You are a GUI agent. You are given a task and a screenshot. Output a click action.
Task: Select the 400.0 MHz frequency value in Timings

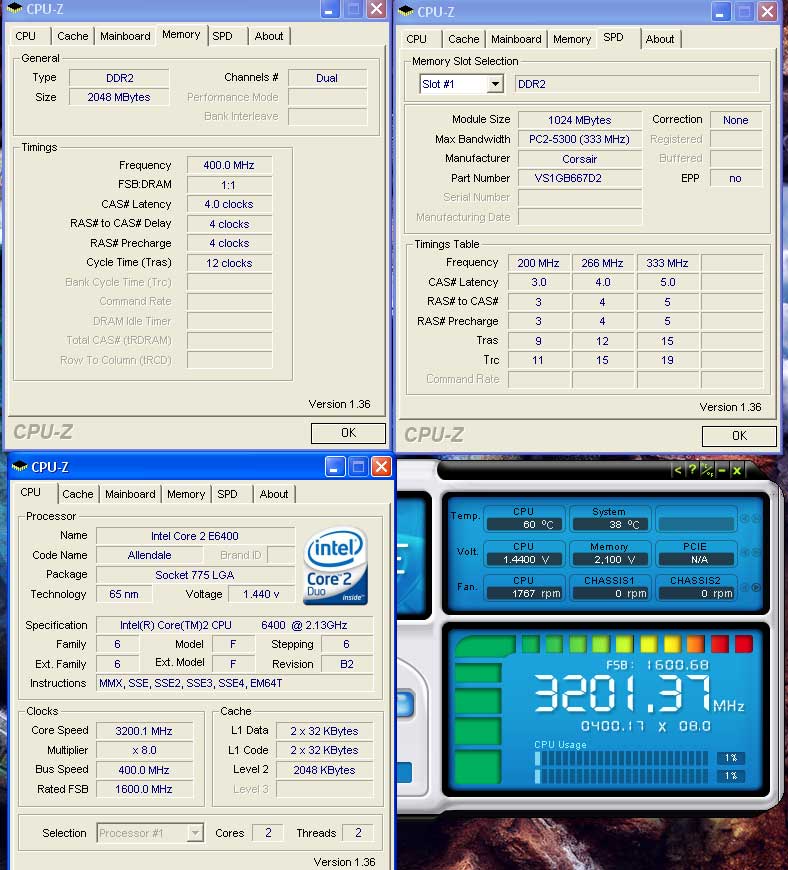pyautogui.click(x=229, y=165)
